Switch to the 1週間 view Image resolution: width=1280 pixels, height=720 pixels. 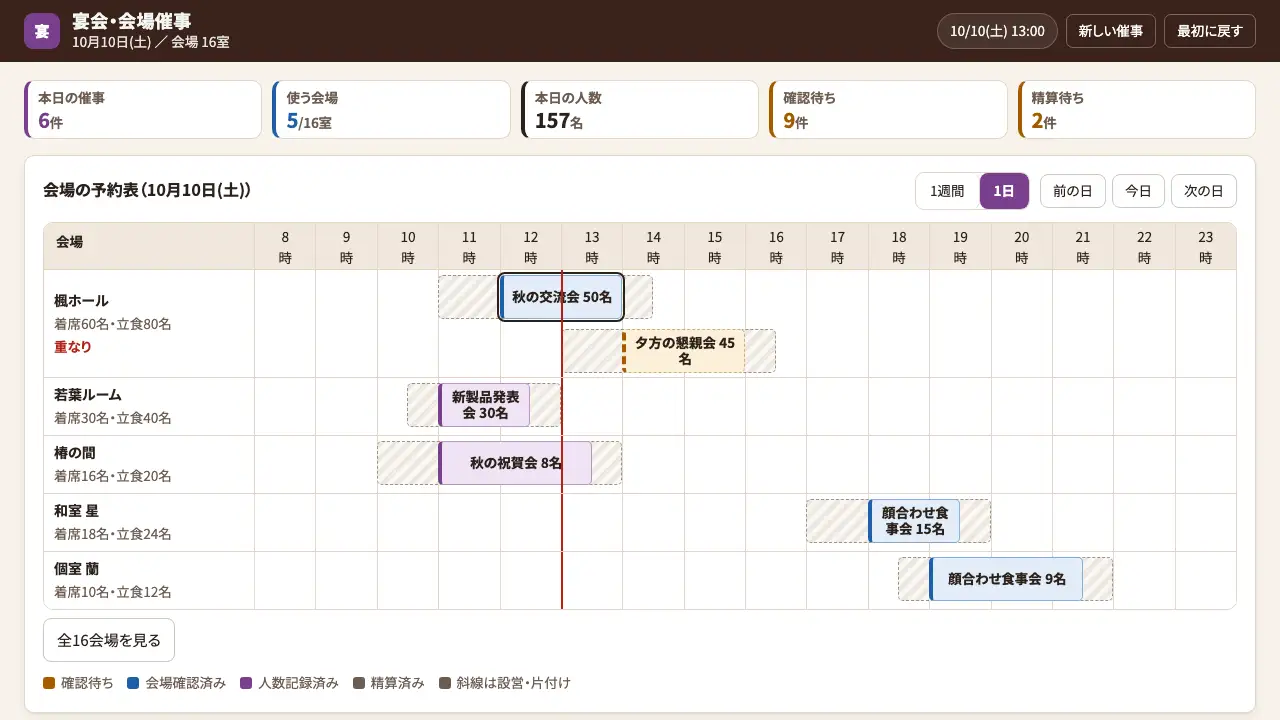point(947,191)
